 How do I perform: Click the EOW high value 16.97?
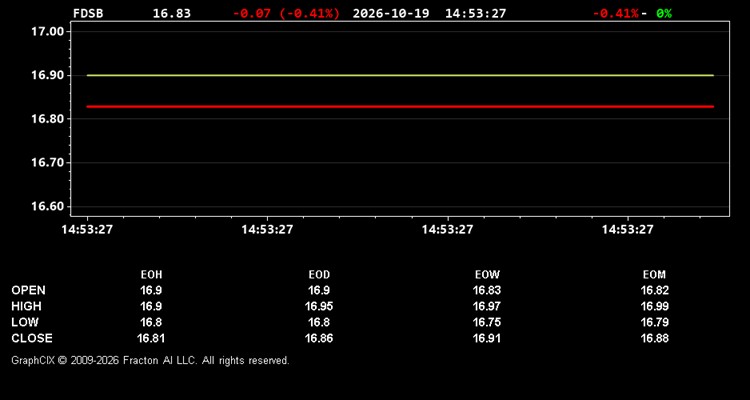[487, 306]
